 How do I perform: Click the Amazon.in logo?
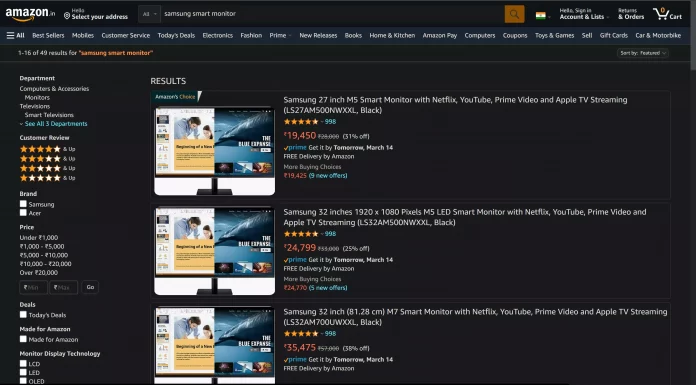[30, 14]
